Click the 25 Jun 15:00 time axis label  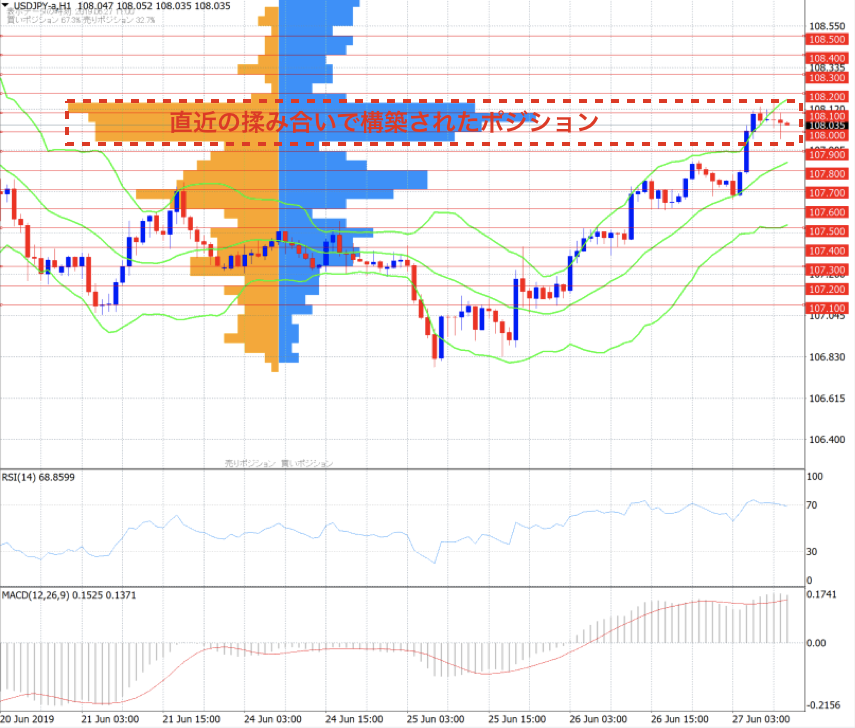coord(517,719)
